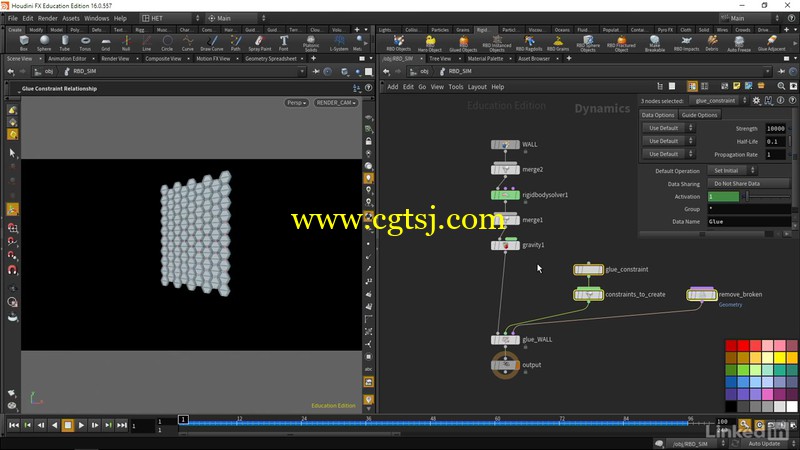The height and width of the screenshot is (450, 800).
Task: Click the L-System shelf tool
Action: [339, 43]
